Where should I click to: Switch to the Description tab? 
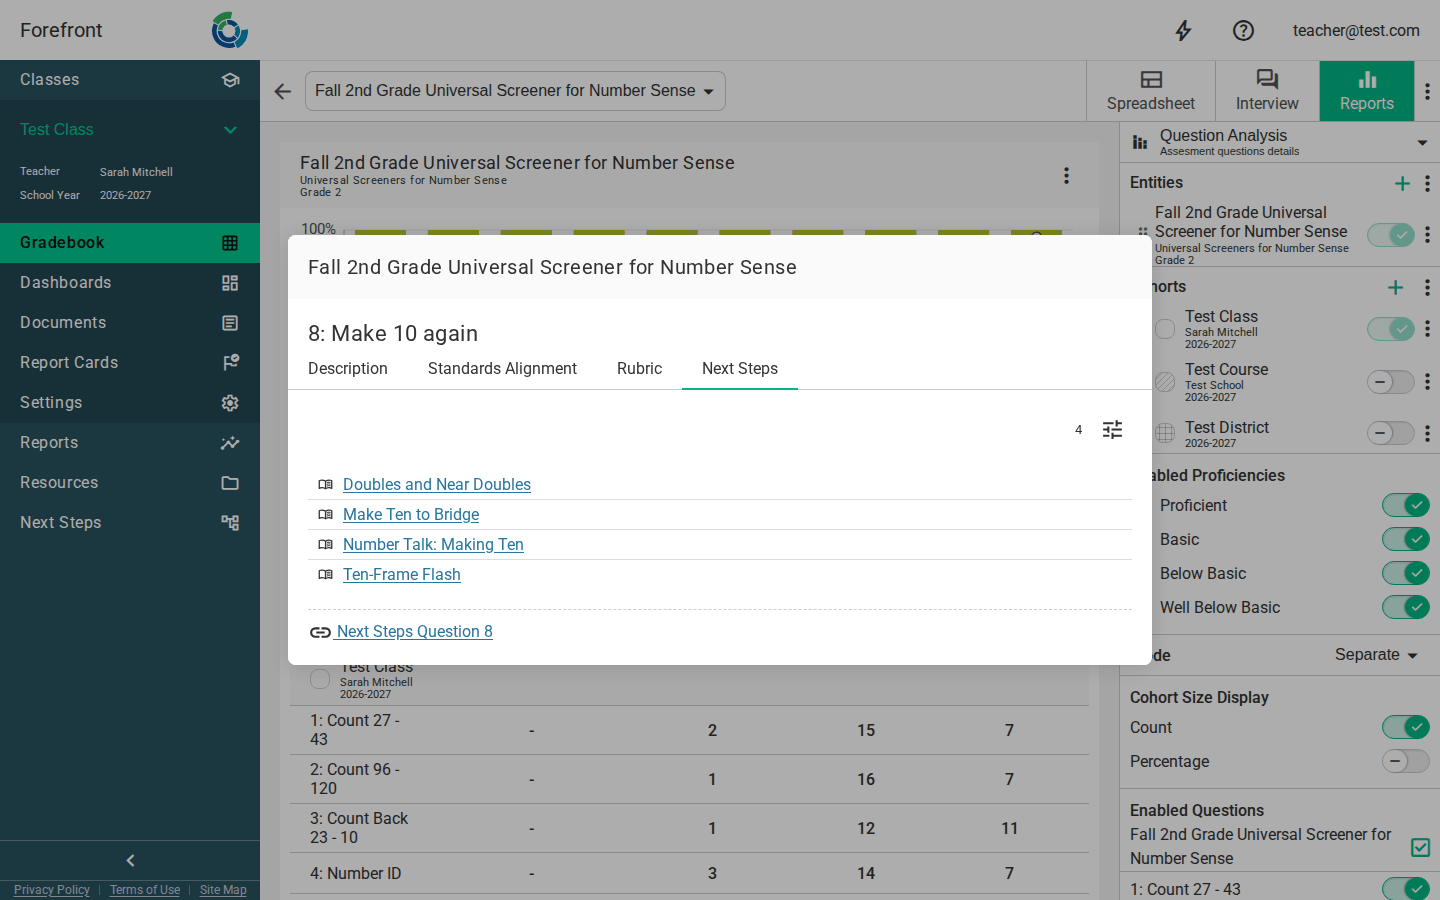pyautogui.click(x=348, y=369)
